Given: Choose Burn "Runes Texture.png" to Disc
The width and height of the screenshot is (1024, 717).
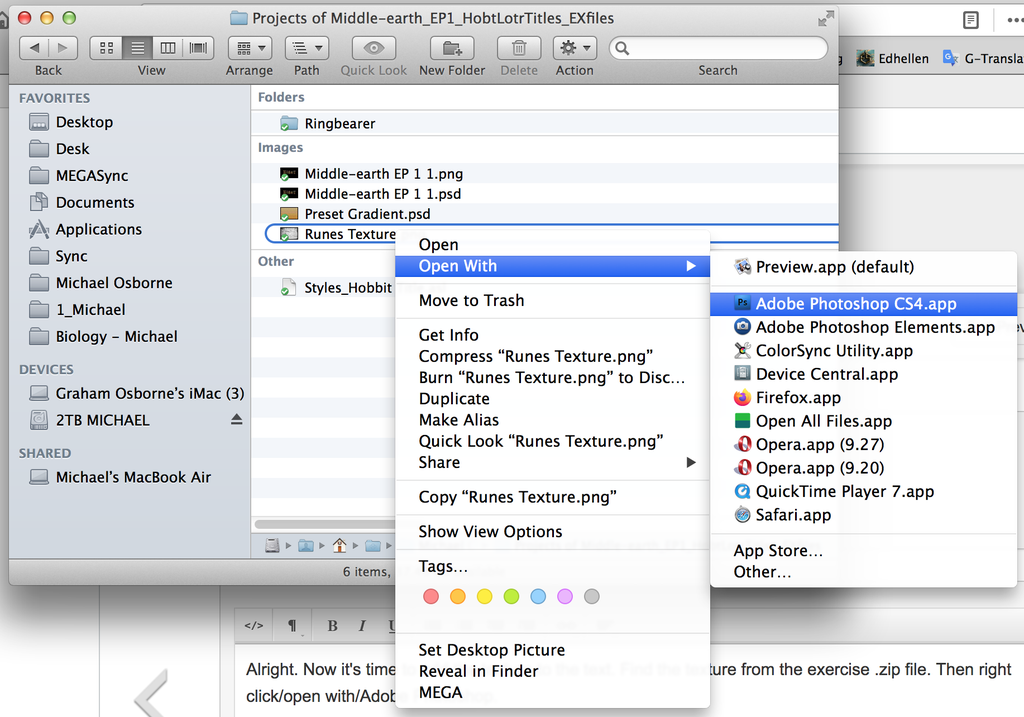Looking at the screenshot, I should tap(552, 377).
